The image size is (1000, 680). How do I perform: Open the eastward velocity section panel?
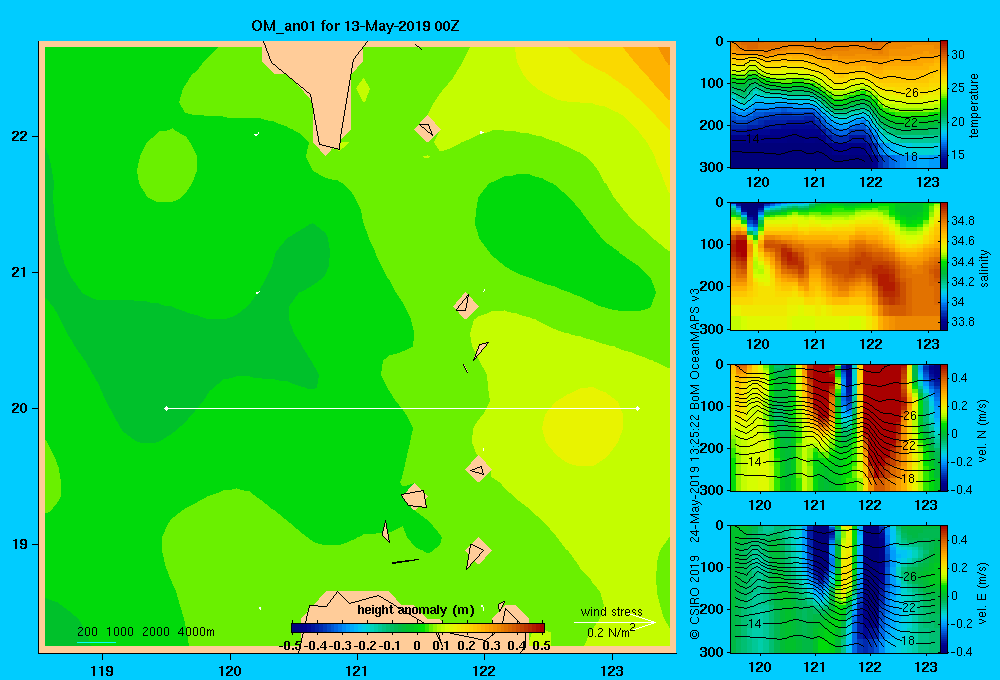click(834, 589)
